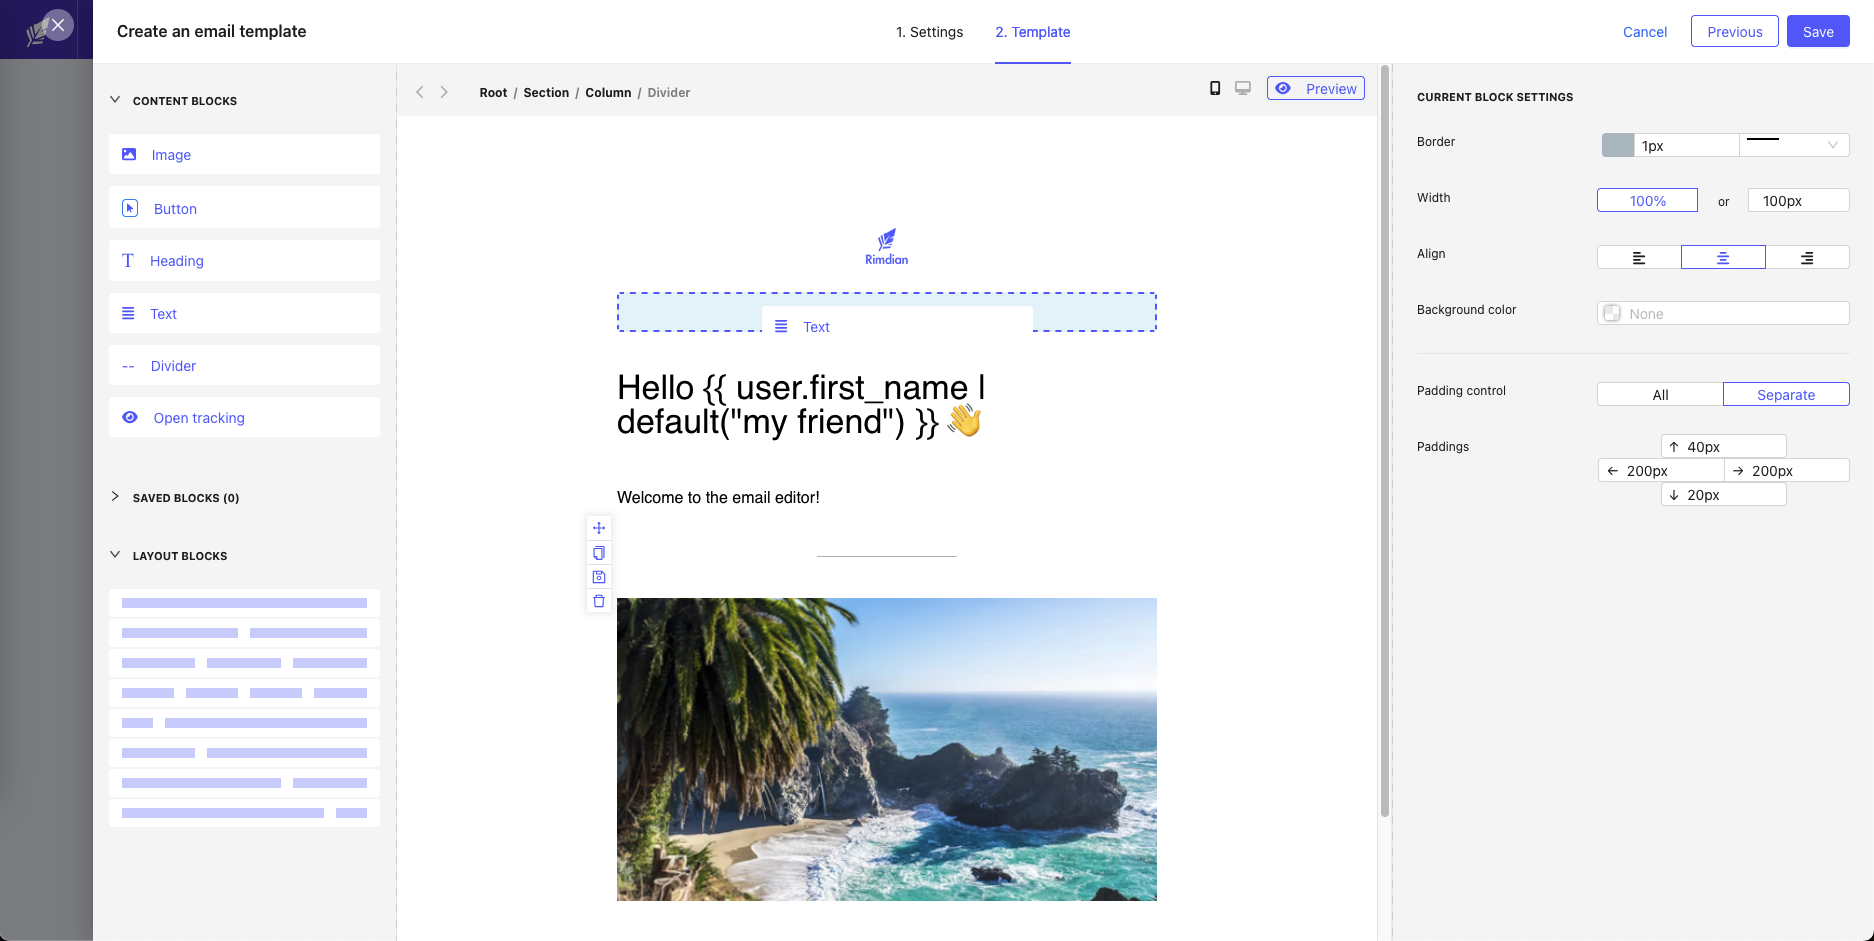
Task: Click the Open tracking eye icon
Action: [130, 417]
